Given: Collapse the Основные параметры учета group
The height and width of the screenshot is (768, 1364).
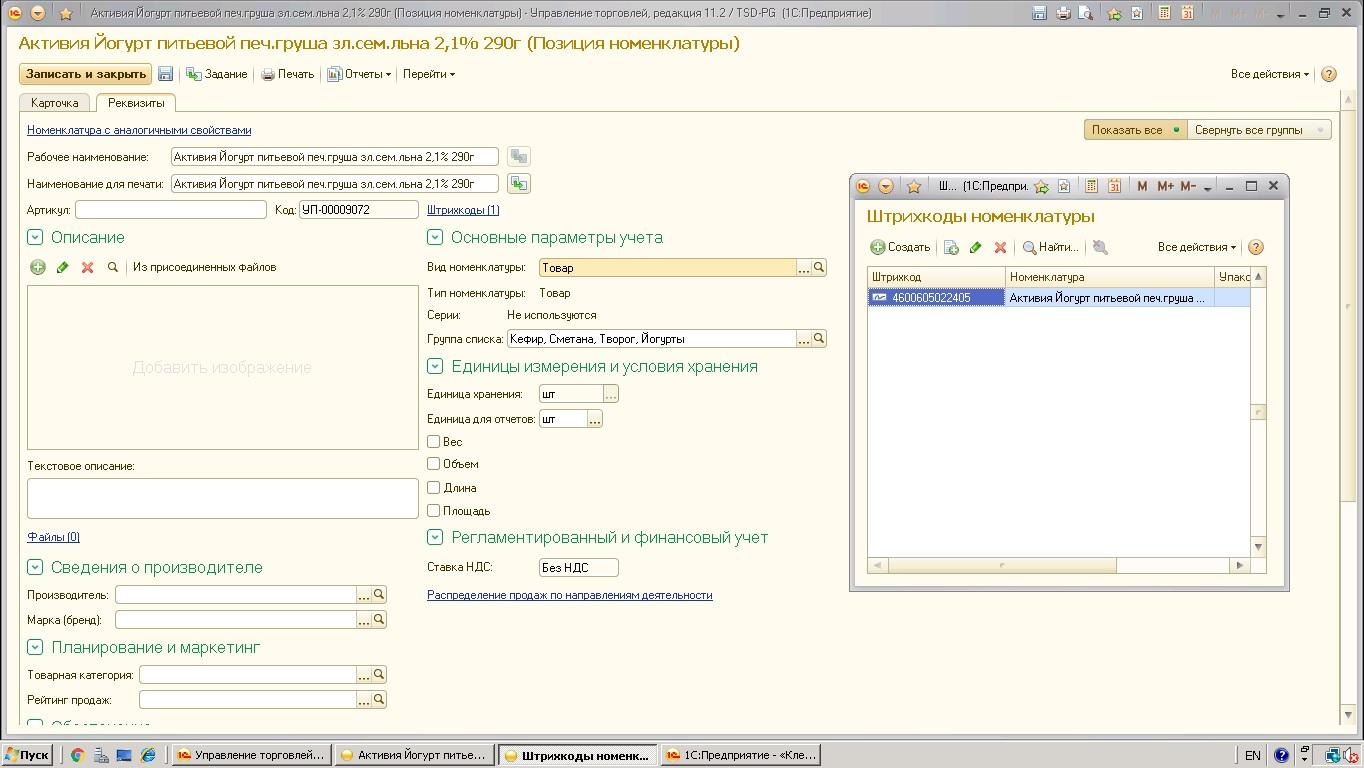Looking at the screenshot, I should point(435,237).
